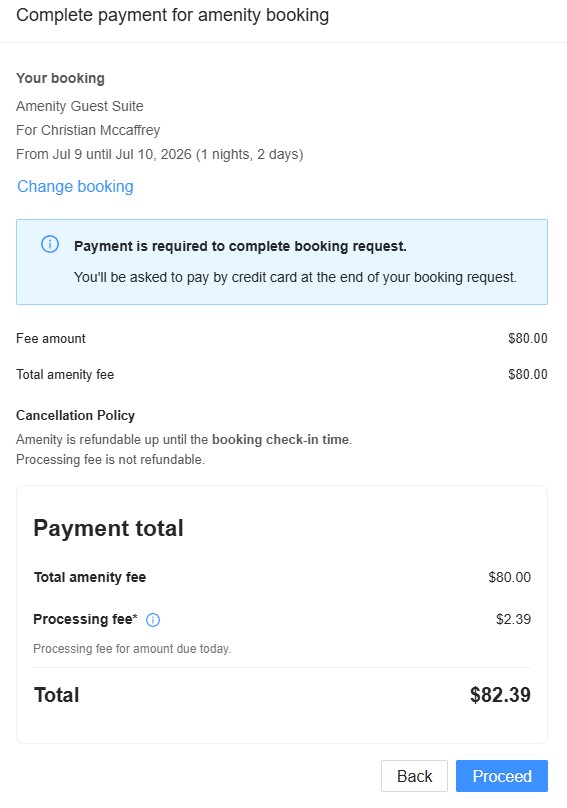This screenshot has height=808, width=567.
Task: Click the 'For Christian Mccaffrey' line
Action: (88, 130)
